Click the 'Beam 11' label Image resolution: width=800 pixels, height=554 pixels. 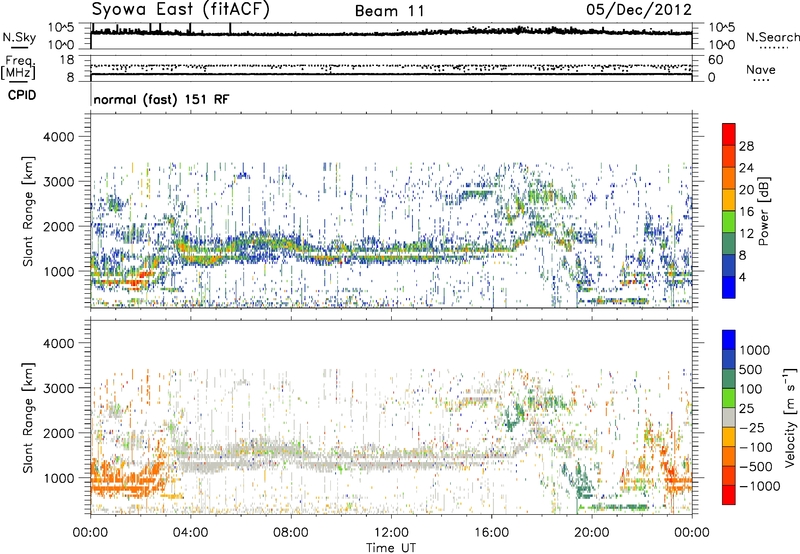(389, 11)
